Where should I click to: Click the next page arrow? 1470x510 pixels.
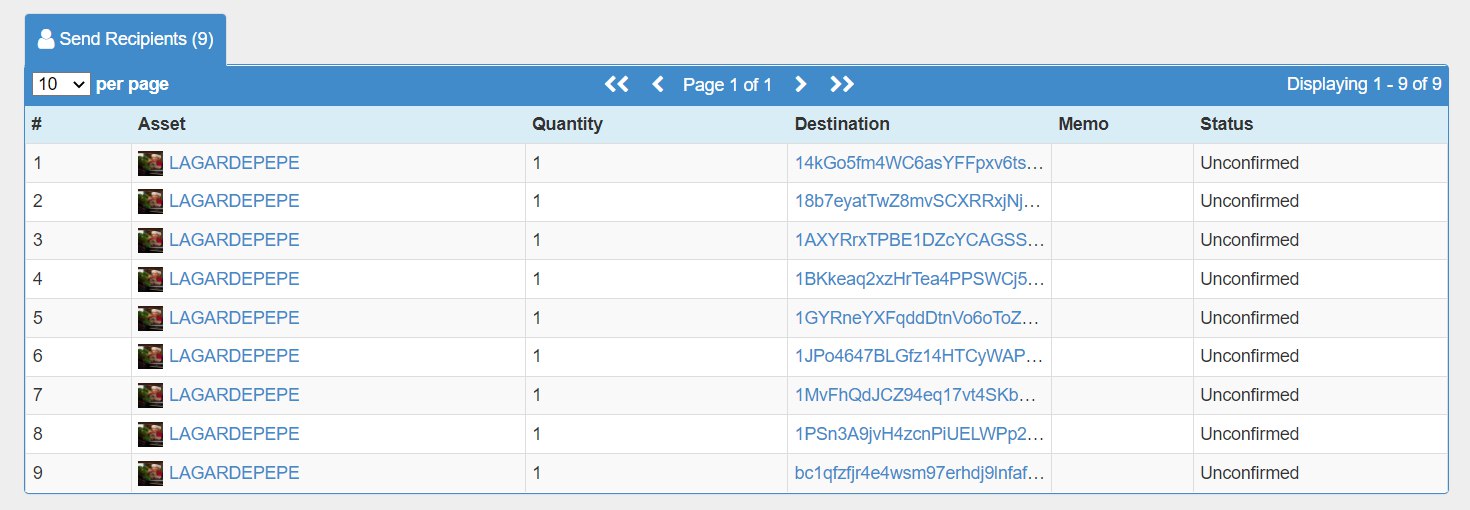pyautogui.click(x=800, y=85)
